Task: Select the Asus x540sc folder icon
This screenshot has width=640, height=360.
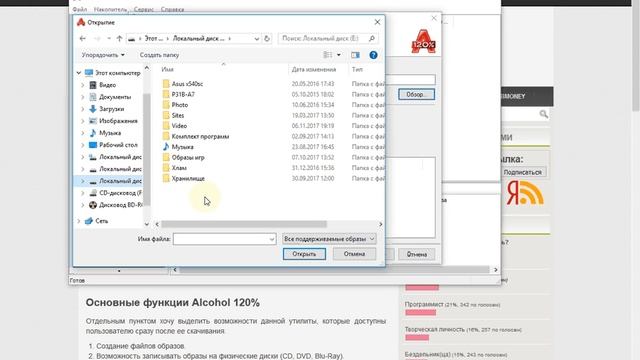Action: [166, 84]
